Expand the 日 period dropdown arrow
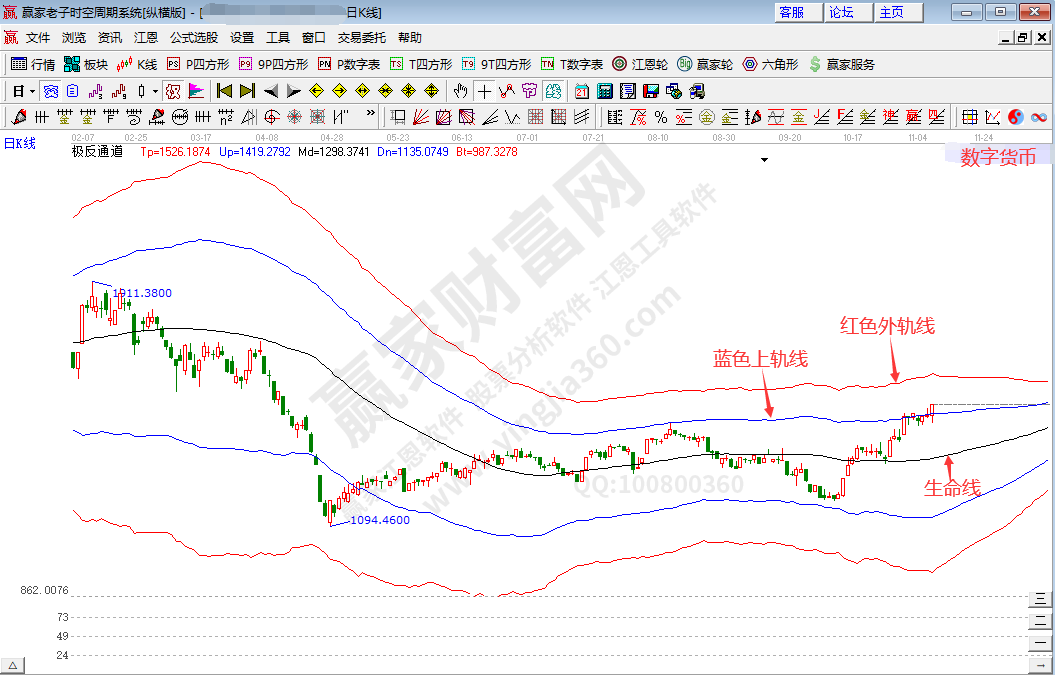The image size is (1055, 675). point(32,91)
